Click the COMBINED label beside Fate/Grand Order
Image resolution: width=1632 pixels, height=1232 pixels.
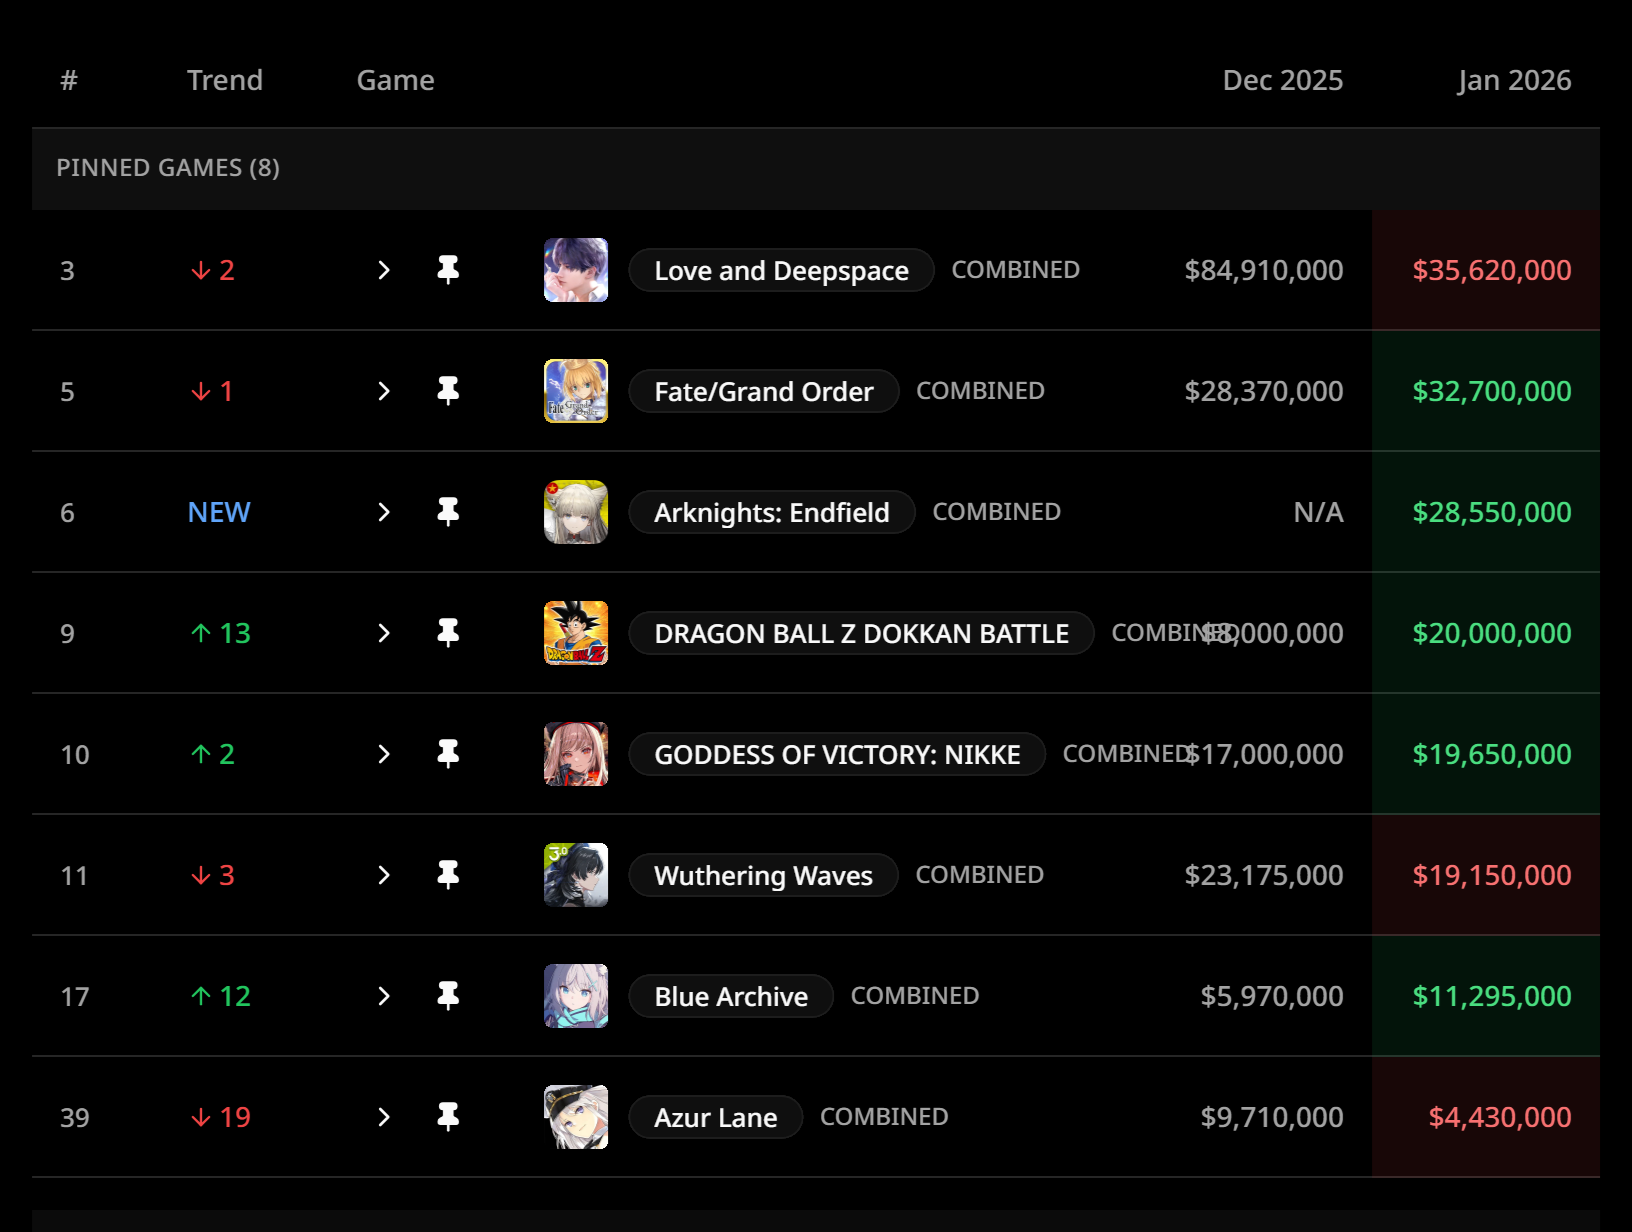point(981,391)
